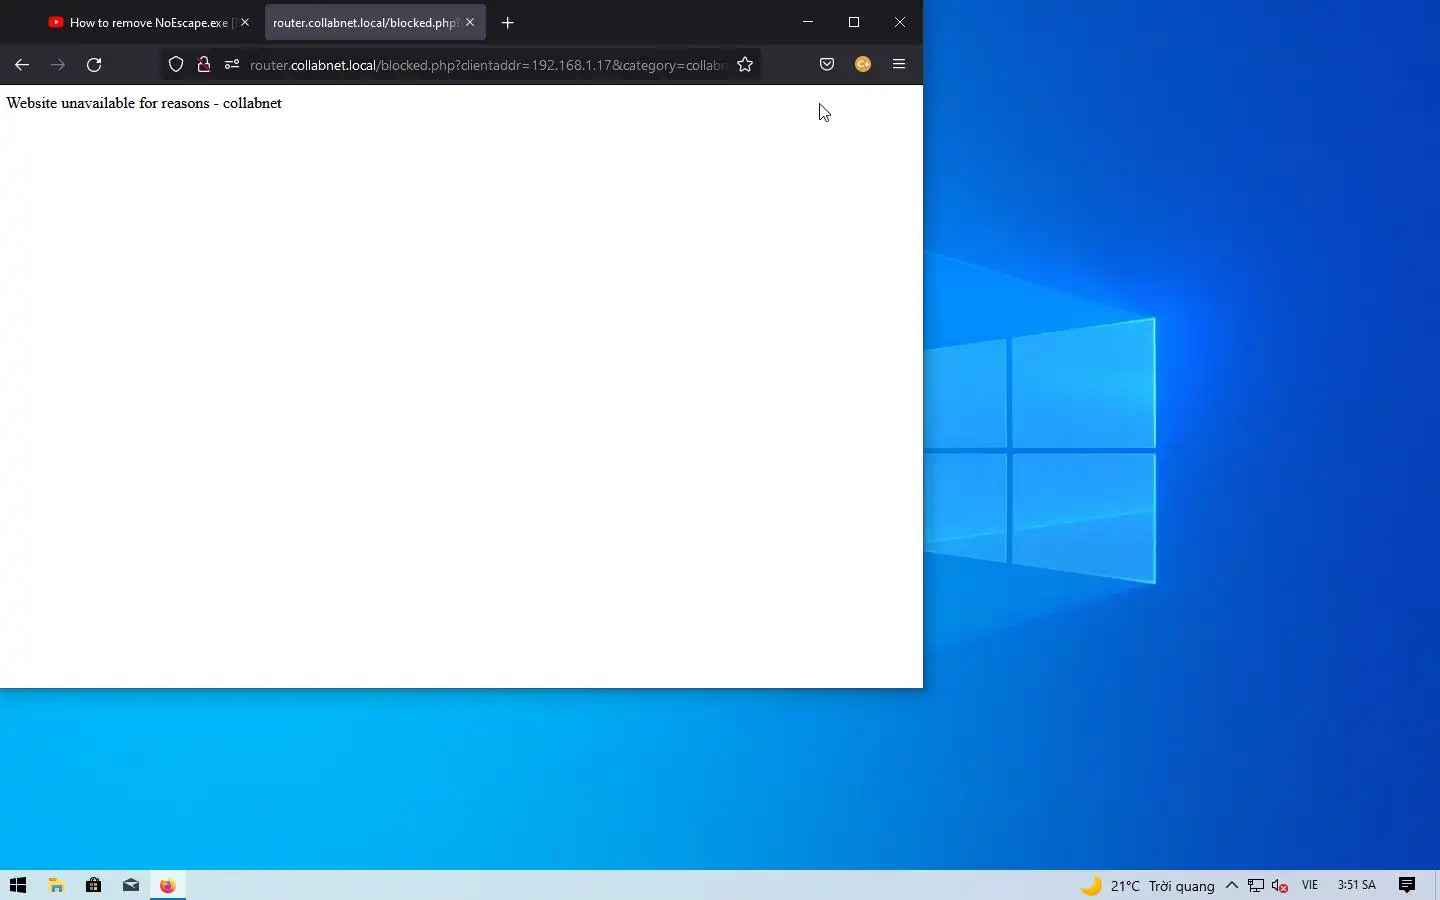1440x900 pixels.
Task: Click Firefox icon in taskbar
Action: click(x=168, y=885)
